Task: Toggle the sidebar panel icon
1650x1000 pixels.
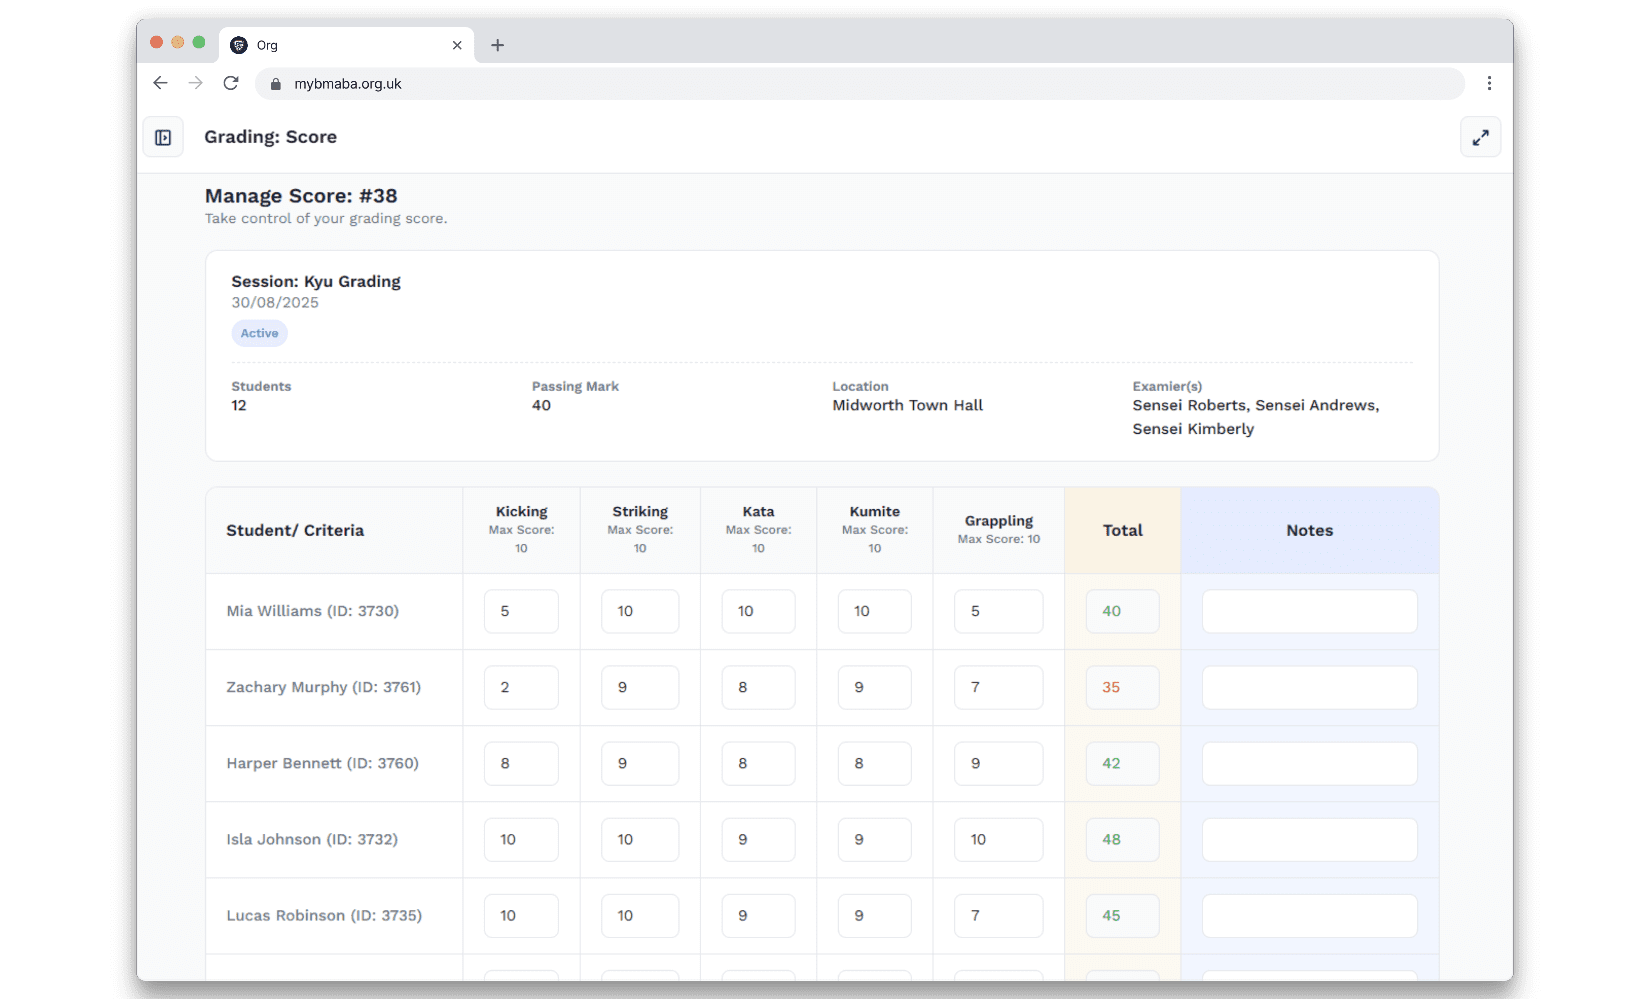Action: 163,137
